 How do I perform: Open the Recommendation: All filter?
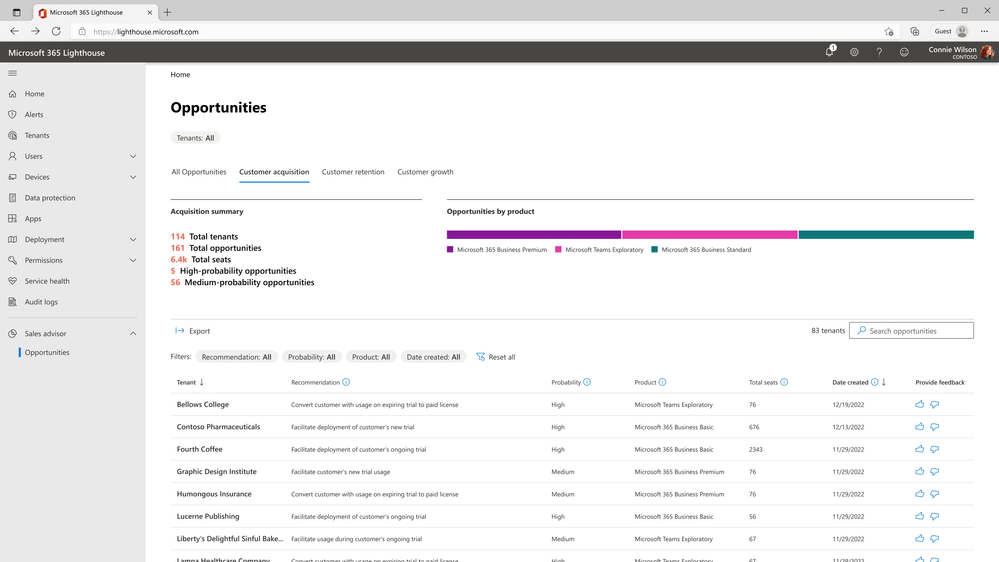(x=236, y=357)
